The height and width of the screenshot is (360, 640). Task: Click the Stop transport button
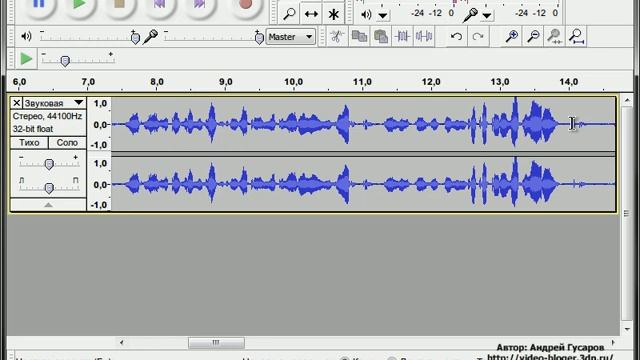[x=119, y=5]
